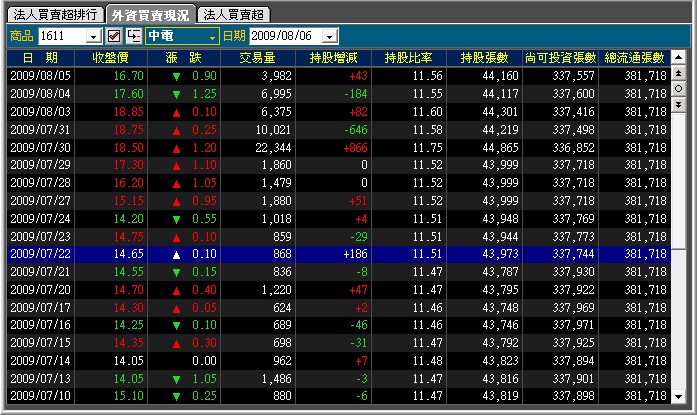Select the 外資買賣現況 tab
The height and width of the screenshot is (415, 697).
150,15
